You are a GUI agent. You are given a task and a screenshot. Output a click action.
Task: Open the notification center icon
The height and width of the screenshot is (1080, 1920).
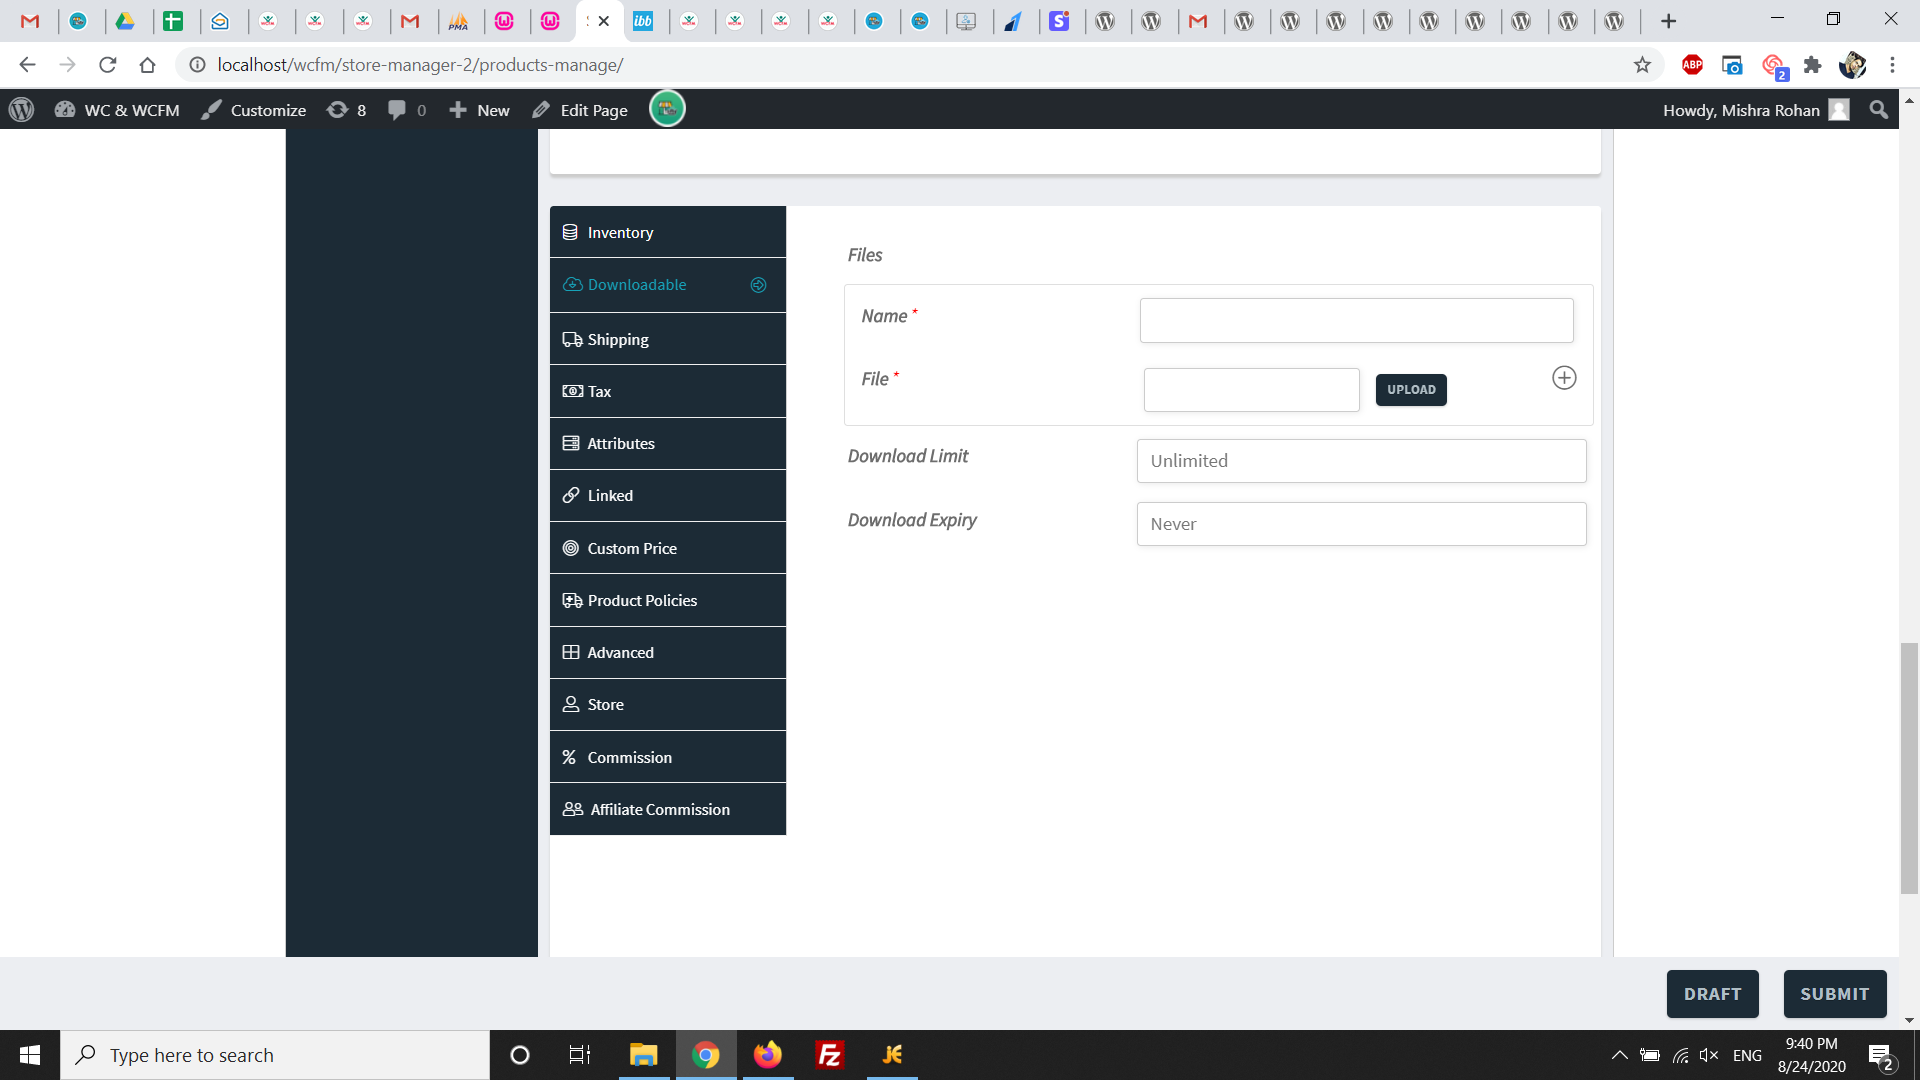click(x=1881, y=1055)
